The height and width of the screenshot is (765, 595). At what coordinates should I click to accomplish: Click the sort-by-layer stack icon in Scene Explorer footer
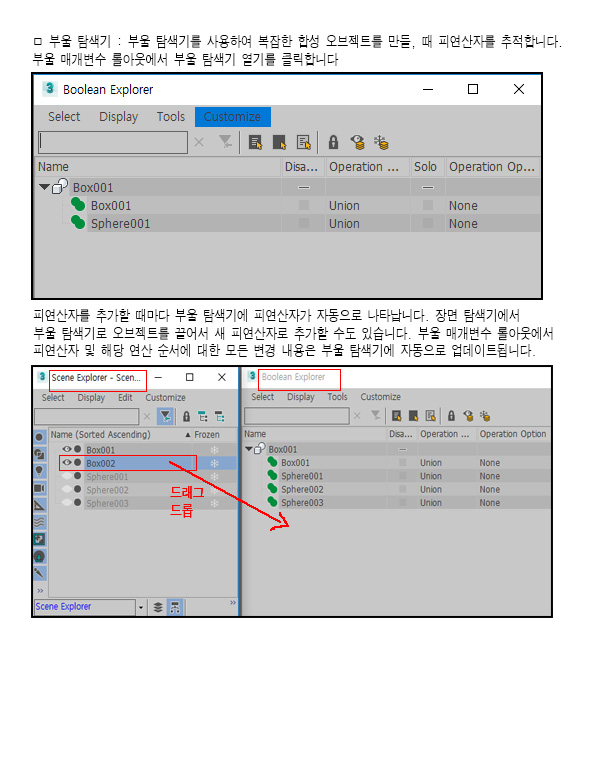point(158,607)
